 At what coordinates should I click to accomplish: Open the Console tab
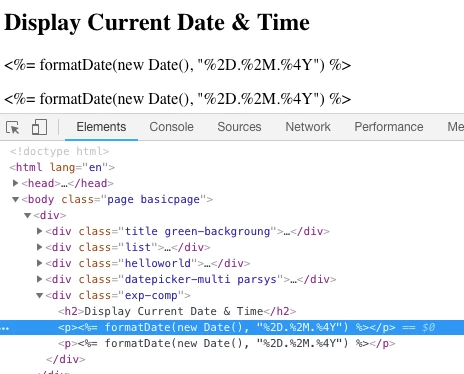(x=171, y=127)
